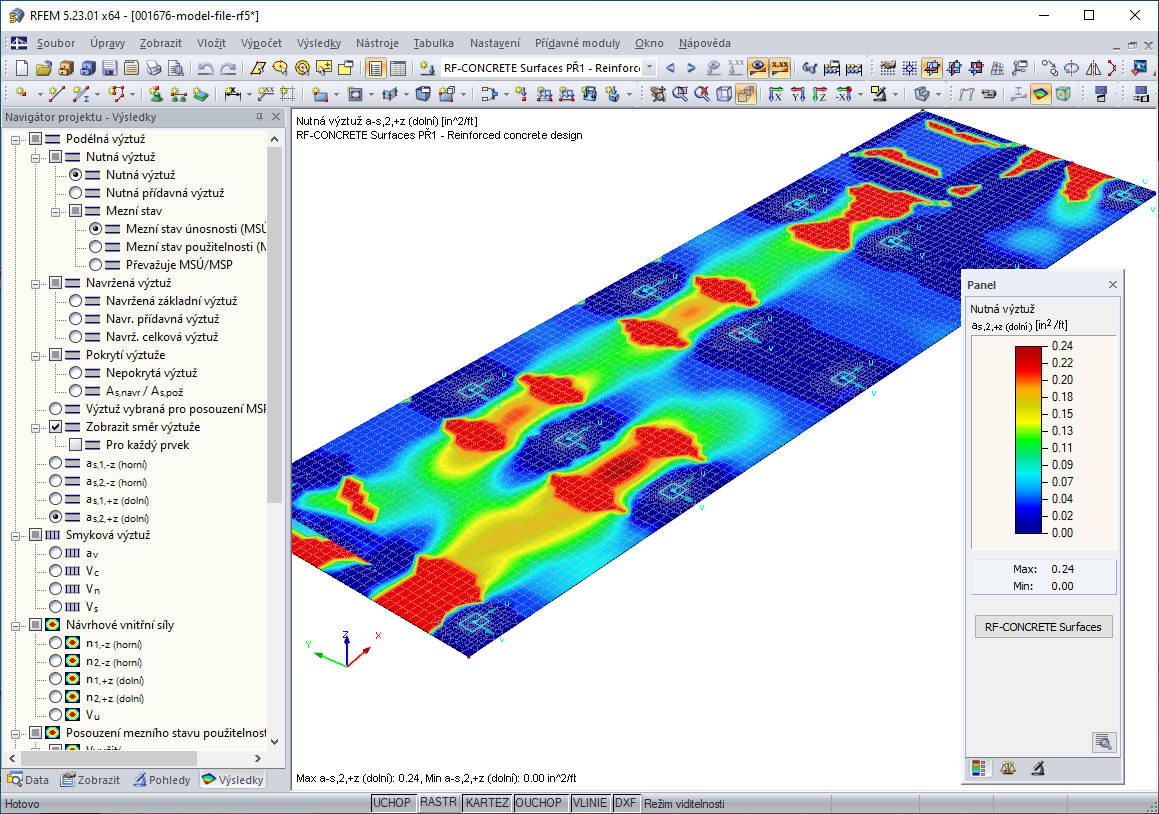Switch to wireframe display model icon

tap(724, 94)
